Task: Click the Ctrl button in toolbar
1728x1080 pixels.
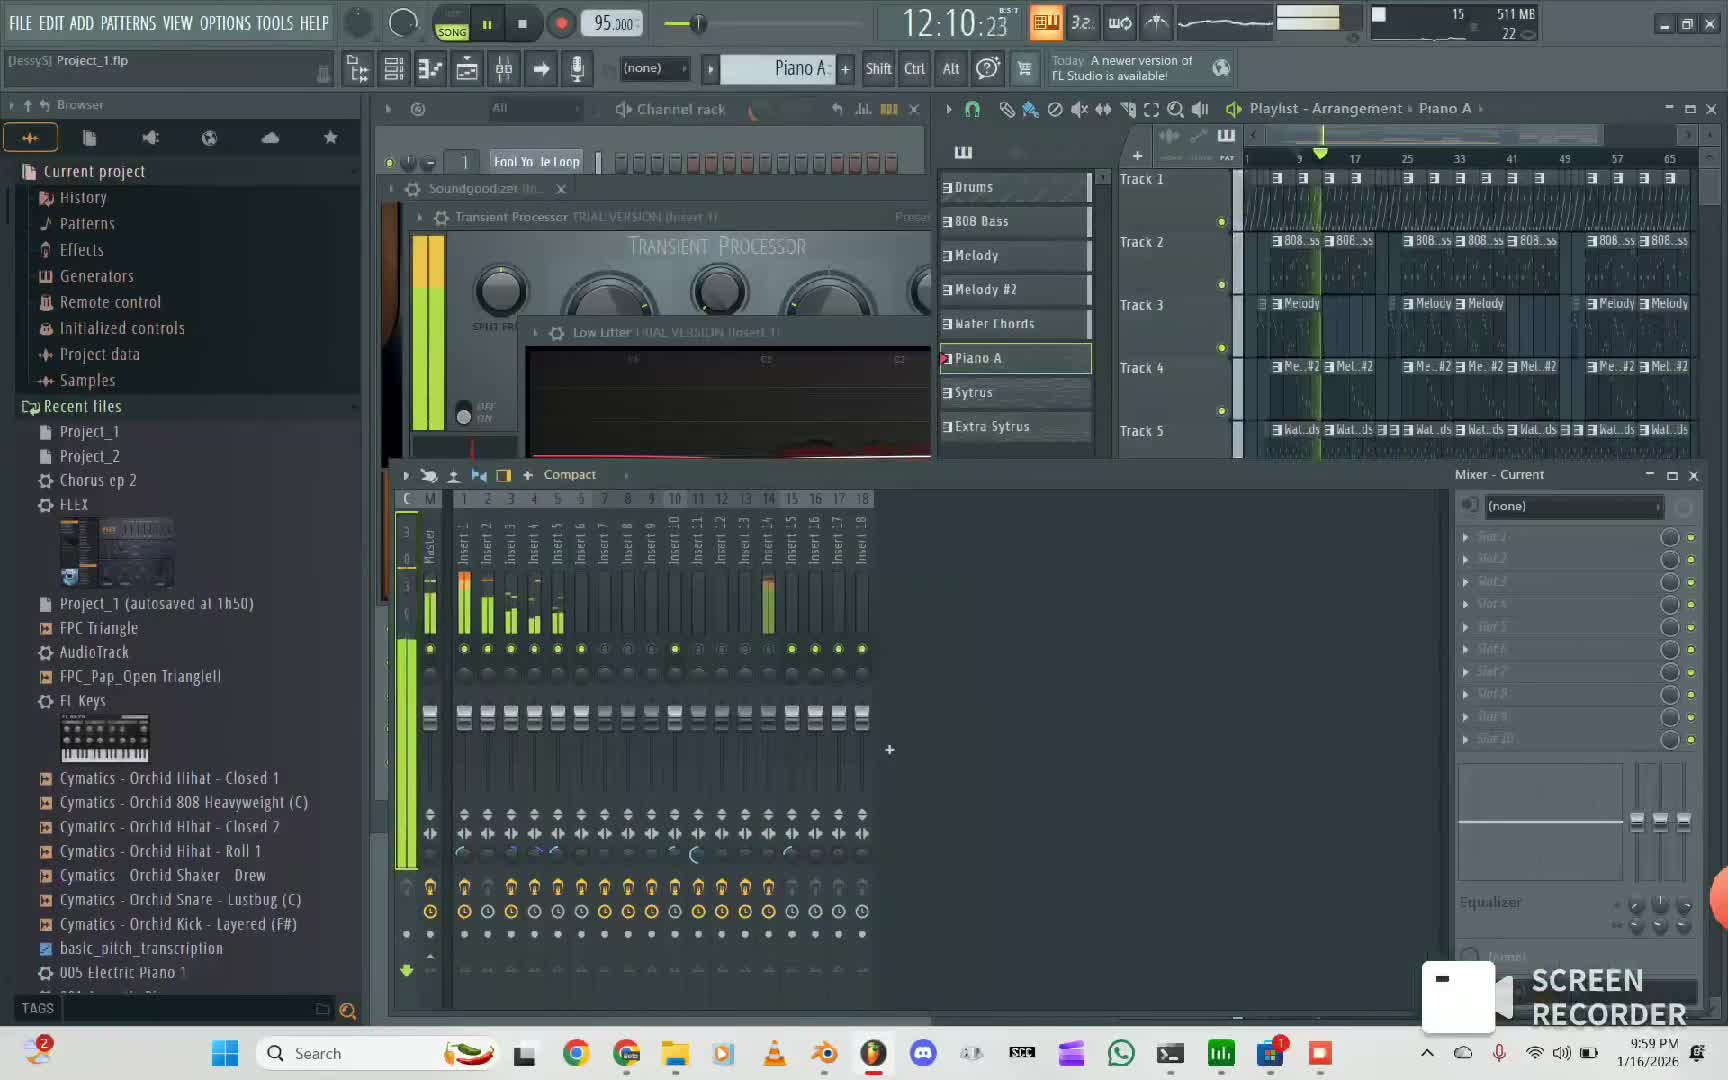Action: point(915,68)
